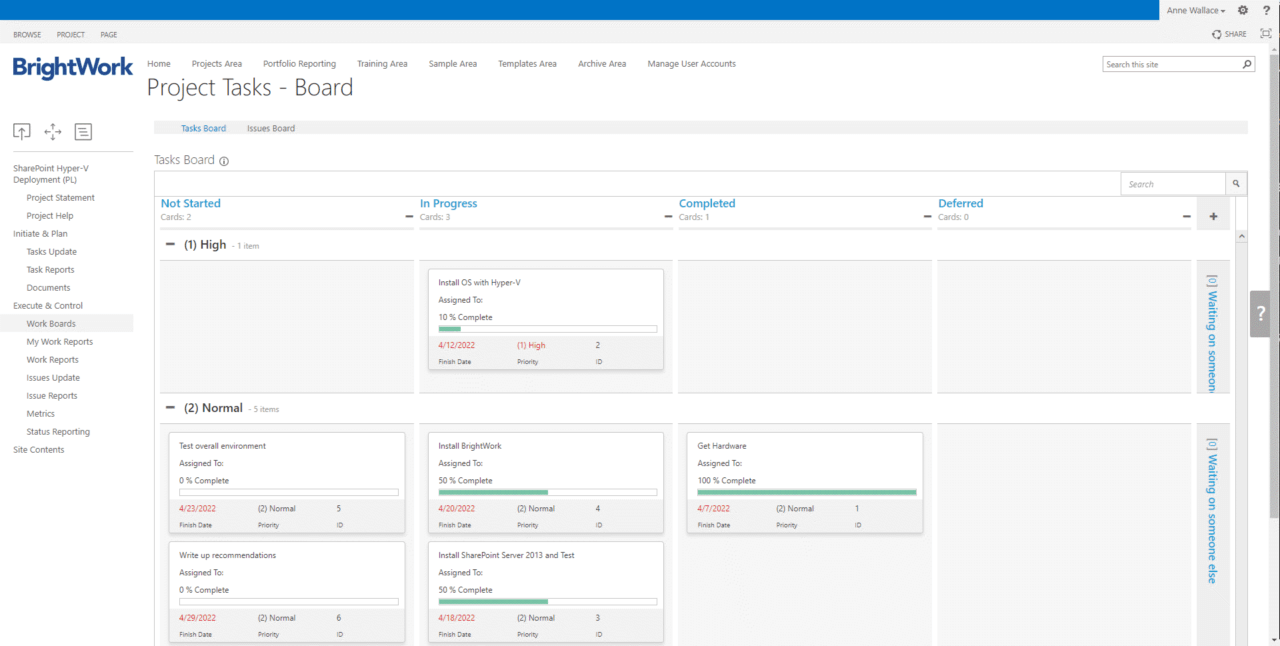Open the Help question mark icon
Viewport: 1280px width, 646px height.
(x=1266, y=10)
